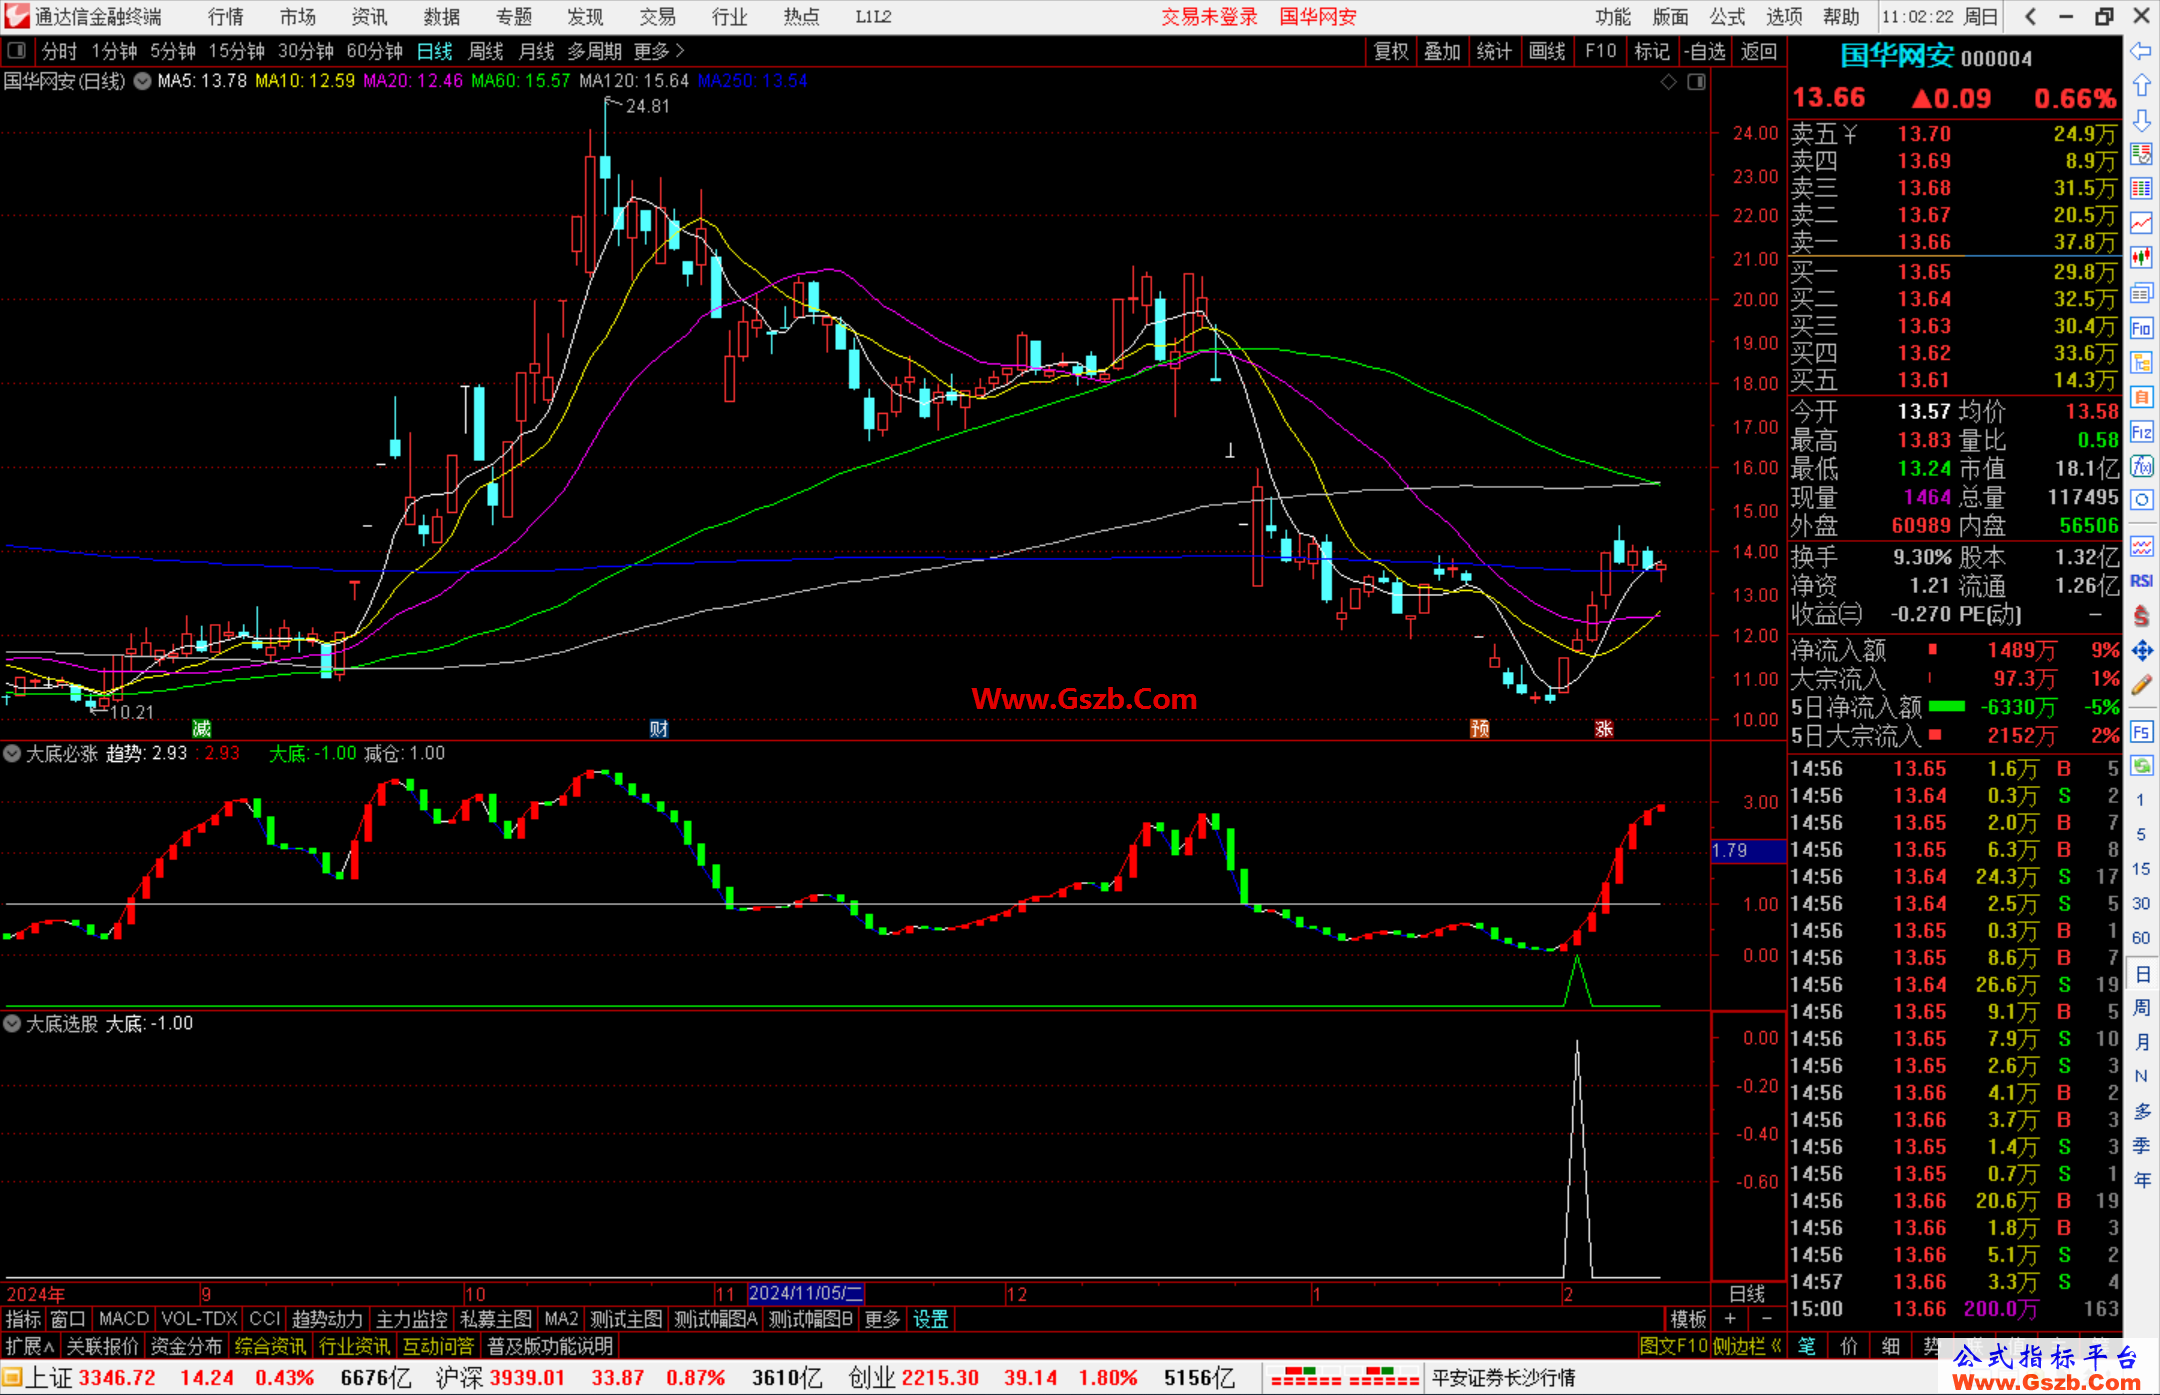Click the 返回 return button
Screen dimensions: 2160x1395
(x=1759, y=50)
